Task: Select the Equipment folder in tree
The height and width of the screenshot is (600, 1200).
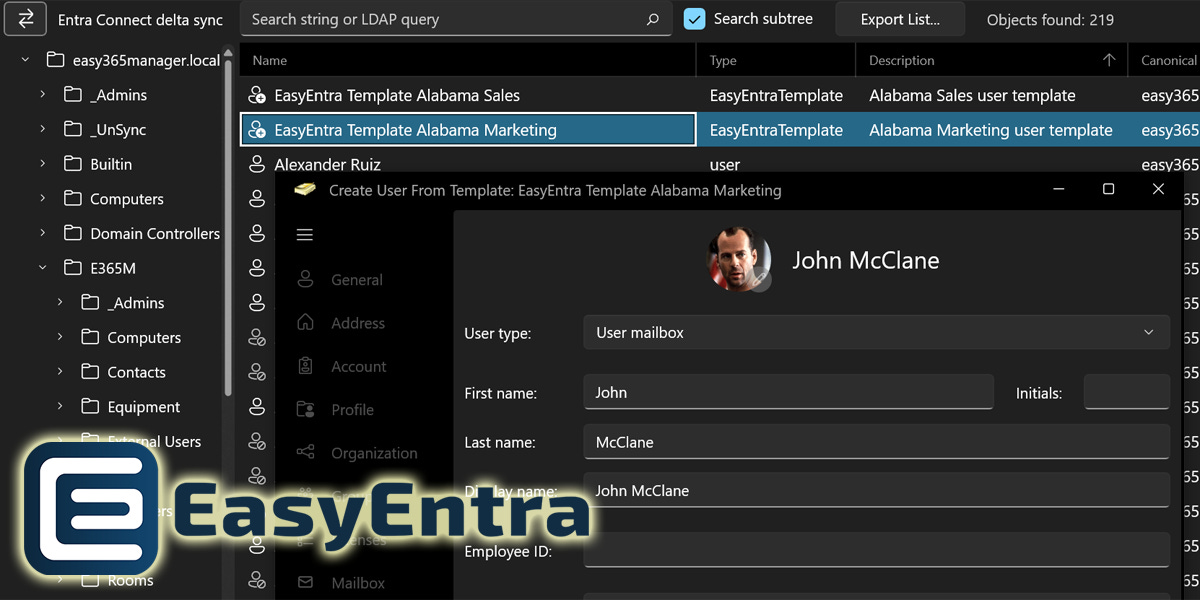Action: click(144, 407)
